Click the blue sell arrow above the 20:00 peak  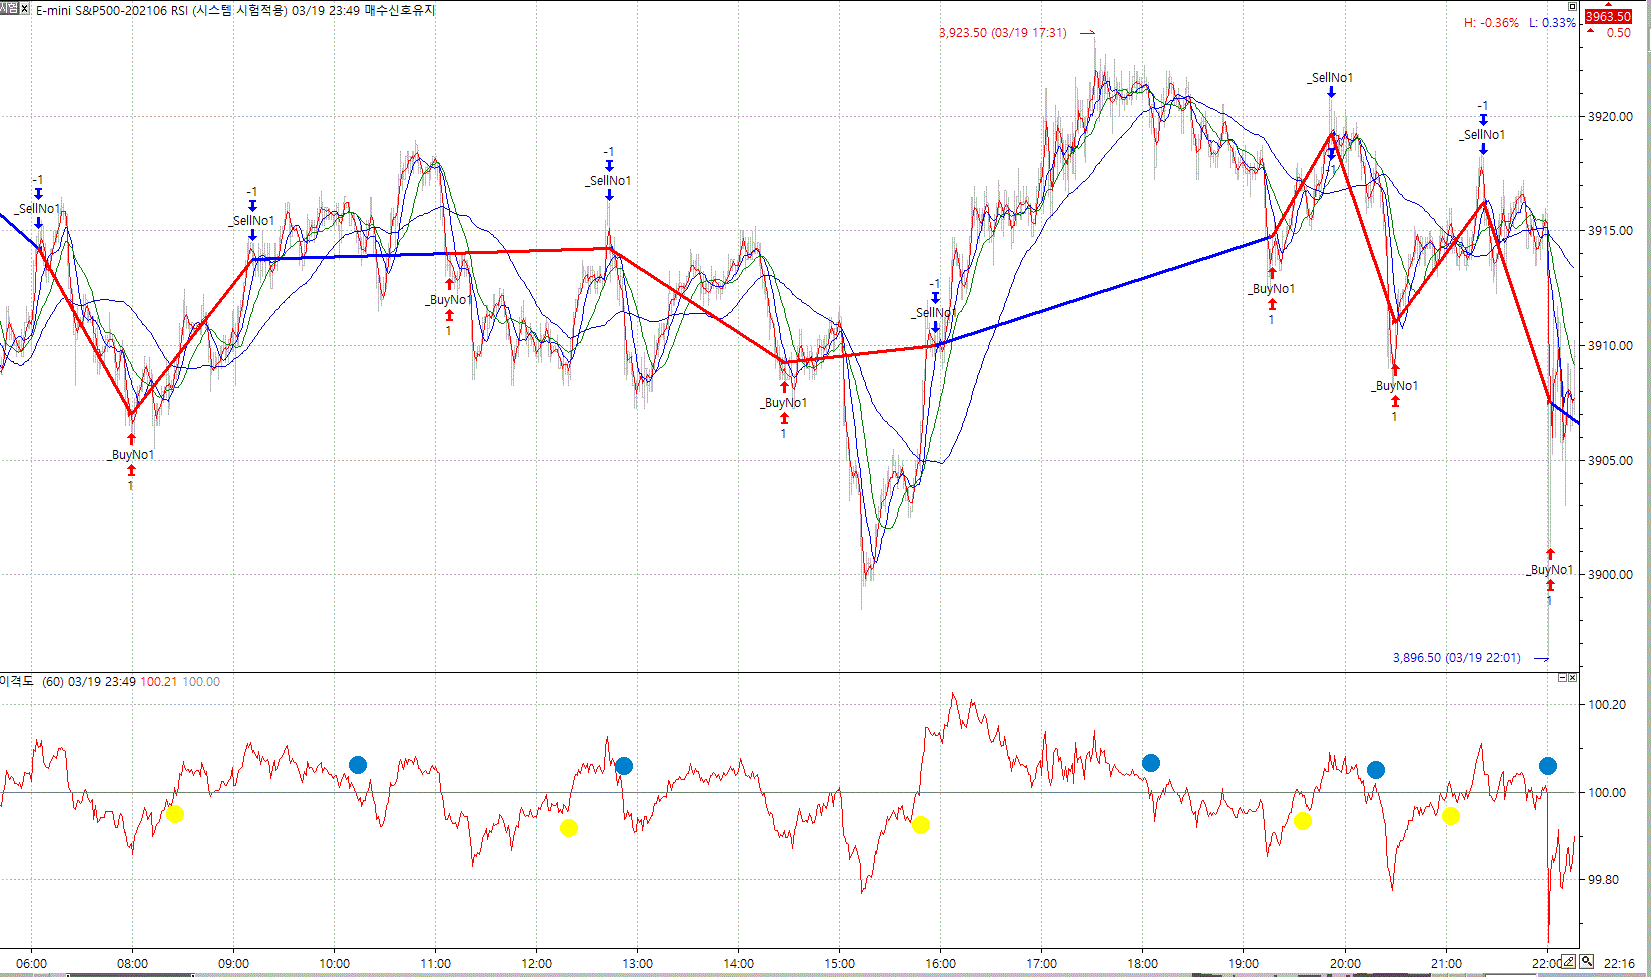(1331, 93)
